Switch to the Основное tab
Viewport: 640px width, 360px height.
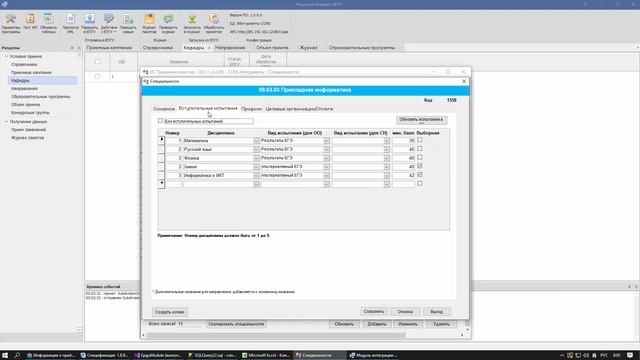point(164,109)
